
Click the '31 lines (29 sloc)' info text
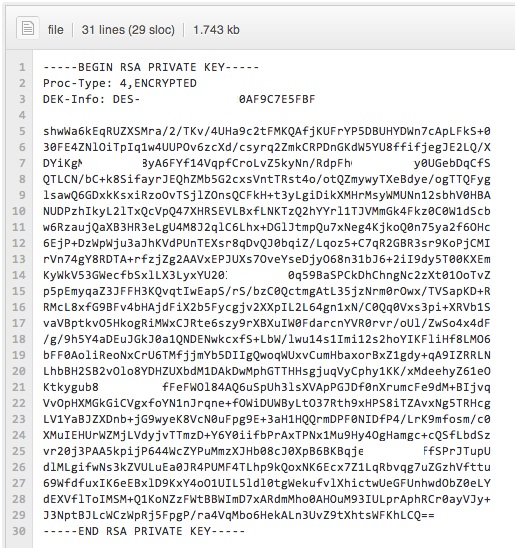click(x=128, y=30)
